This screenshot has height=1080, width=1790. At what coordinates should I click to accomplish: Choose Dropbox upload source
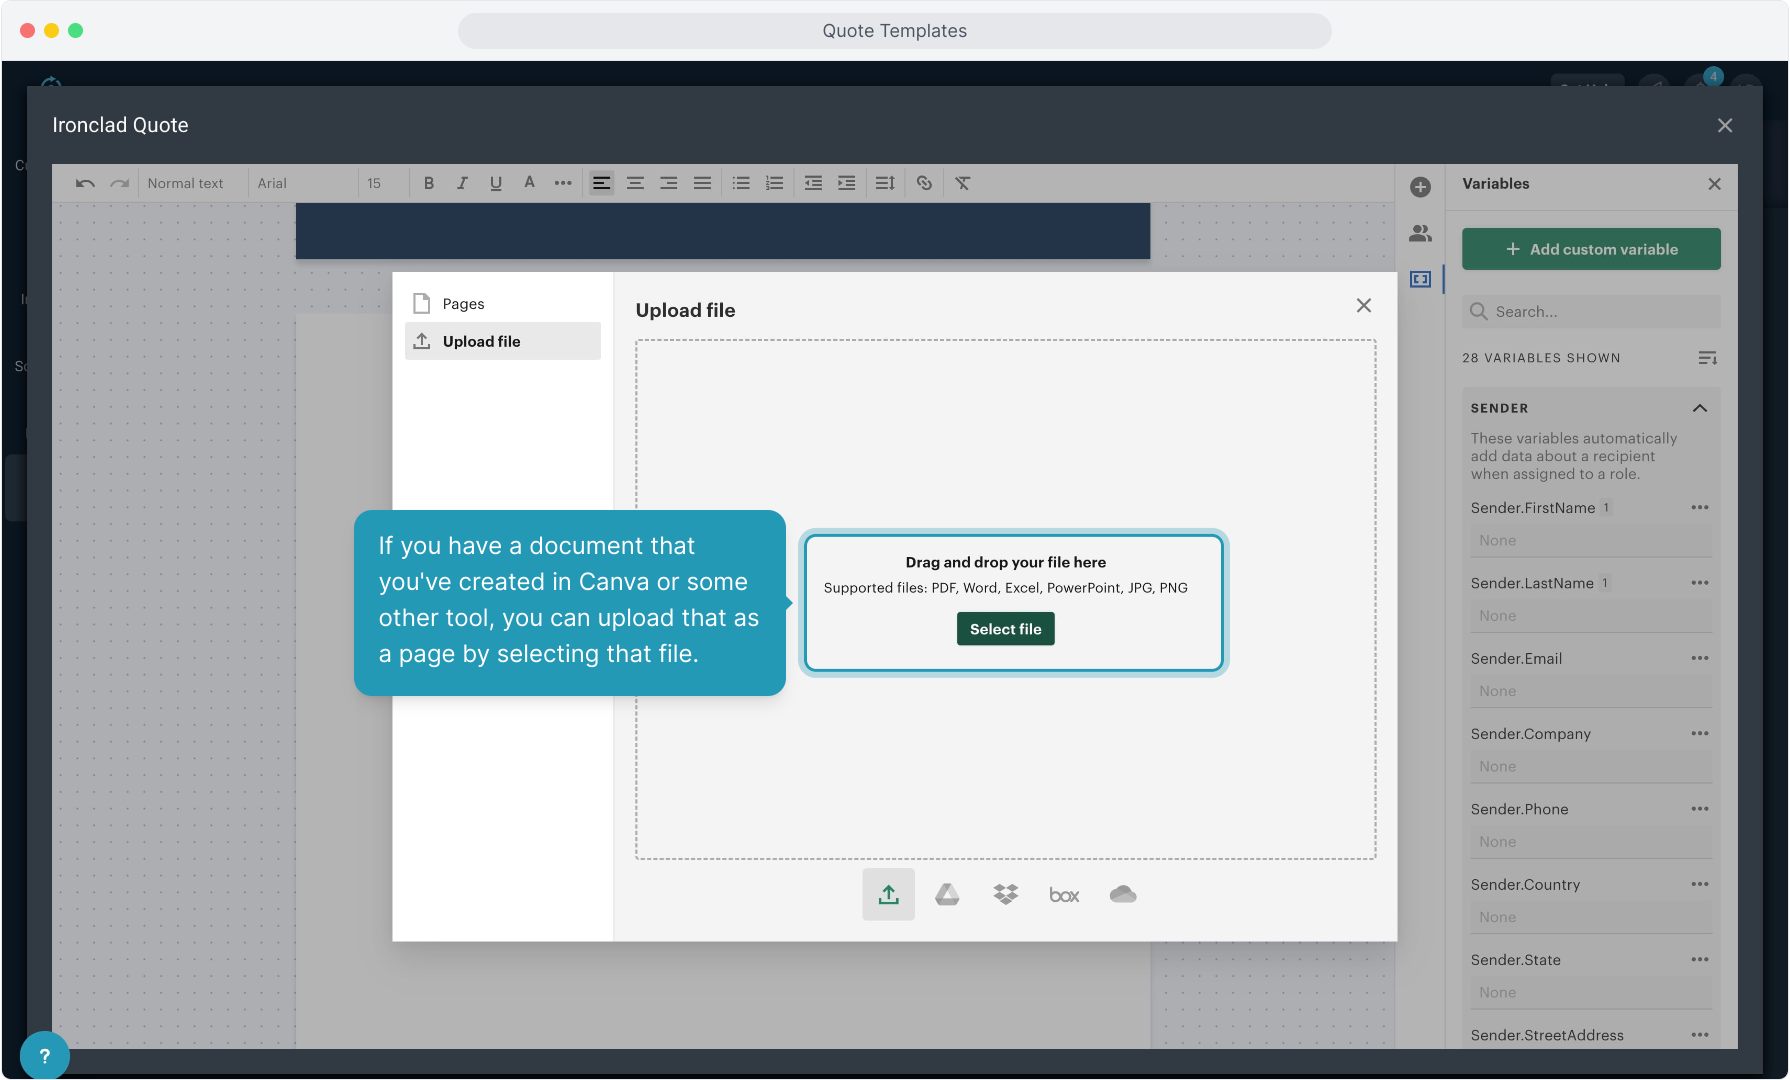(1005, 895)
